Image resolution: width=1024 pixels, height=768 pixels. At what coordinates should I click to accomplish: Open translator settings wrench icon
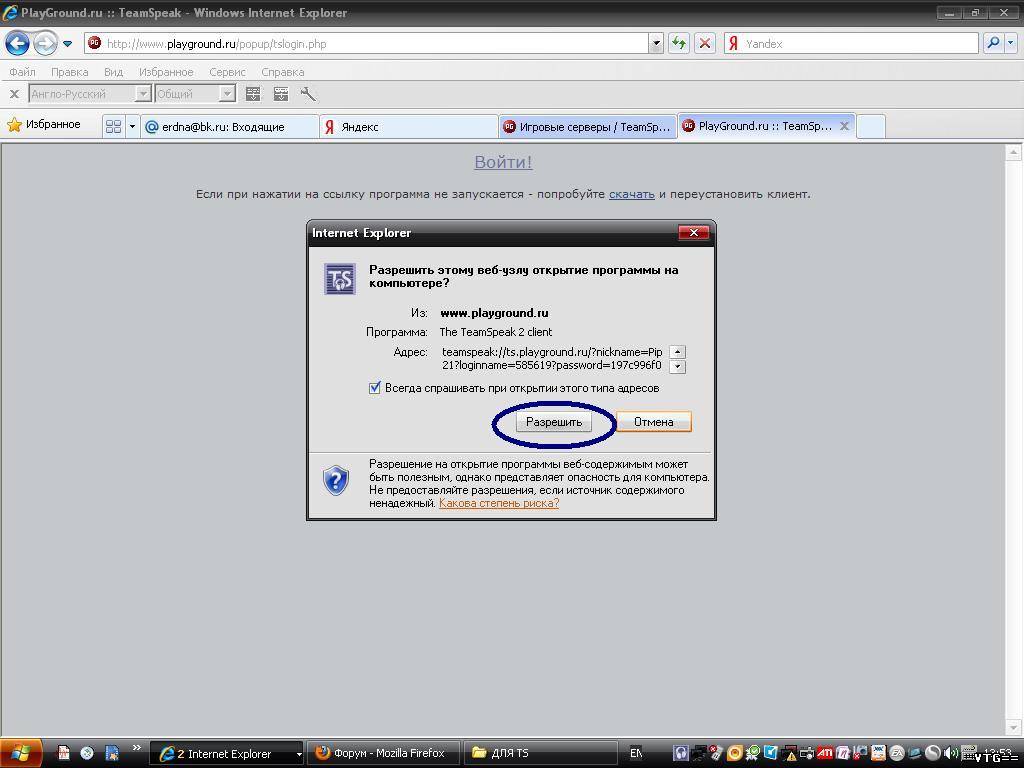coord(308,94)
